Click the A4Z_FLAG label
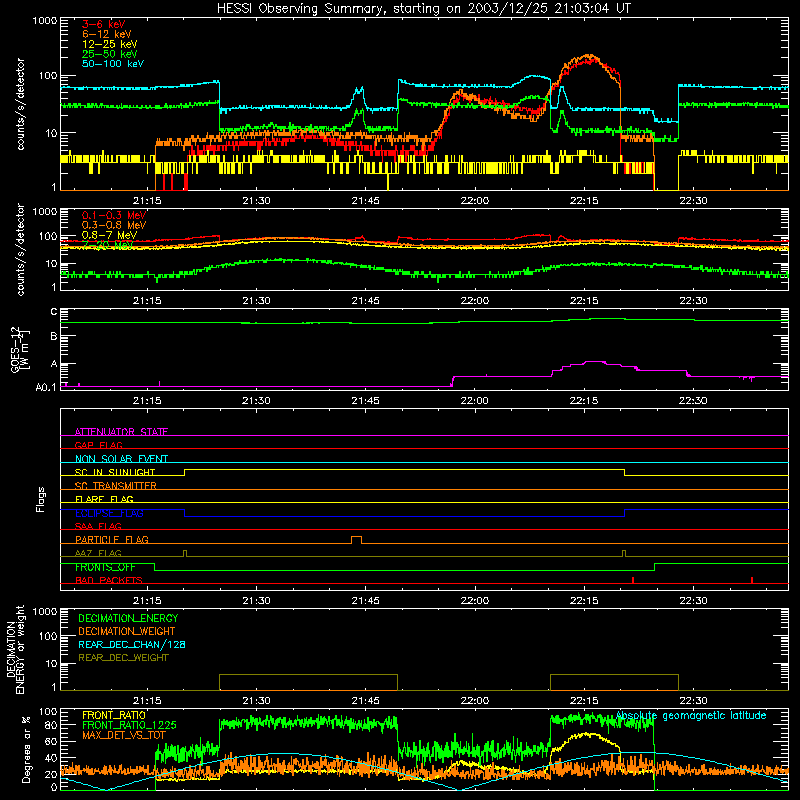 click(98, 553)
